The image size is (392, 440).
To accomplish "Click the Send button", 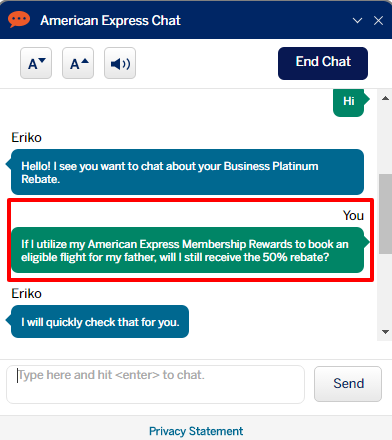I will 348,384.
